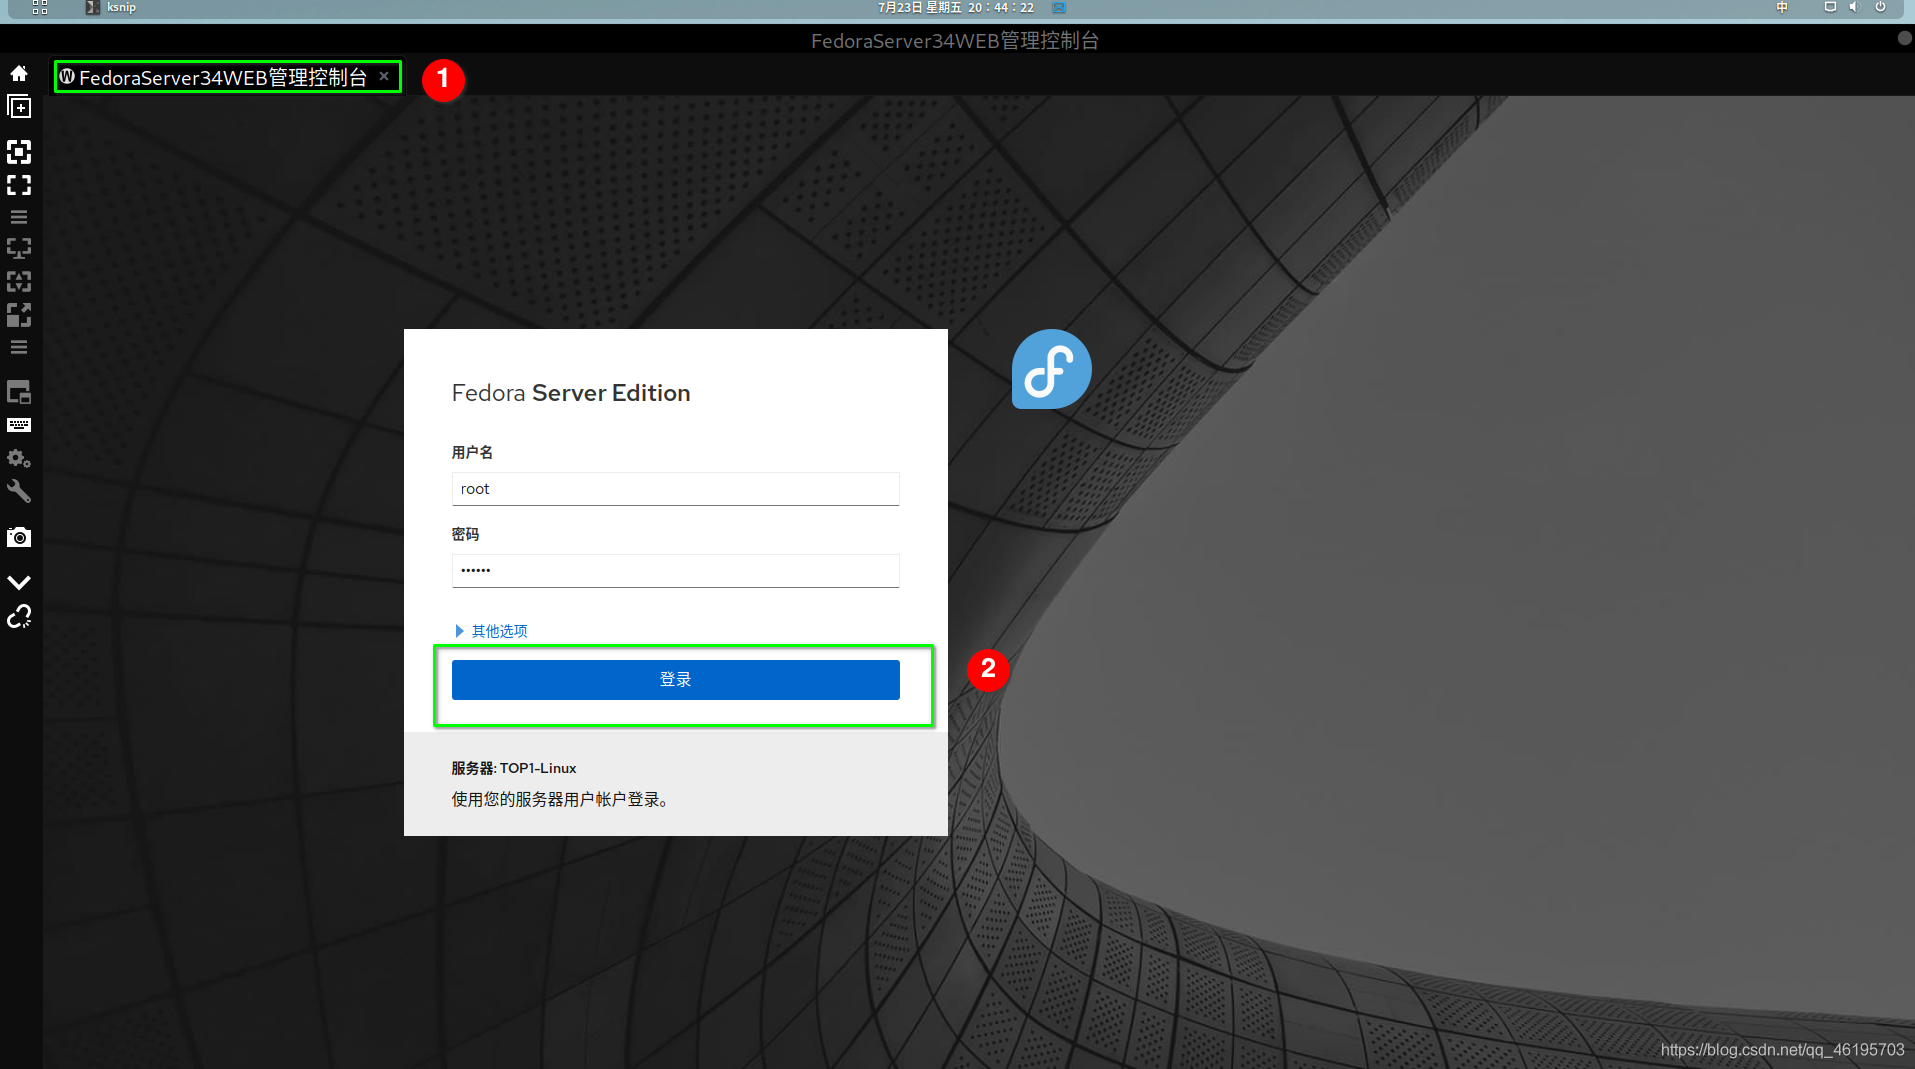
Task: Open the 中 input method indicator
Action: coord(1782,7)
